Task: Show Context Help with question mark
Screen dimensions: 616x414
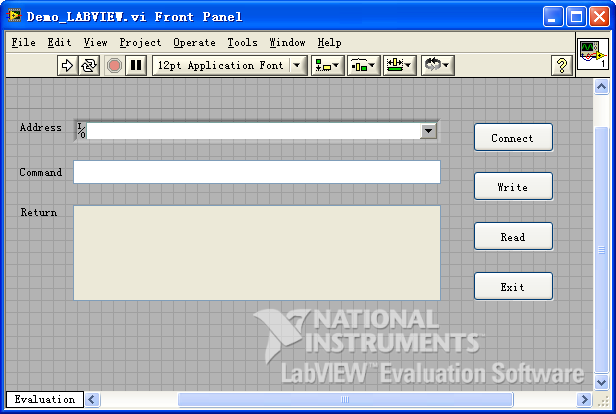Action: tap(562, 65)
